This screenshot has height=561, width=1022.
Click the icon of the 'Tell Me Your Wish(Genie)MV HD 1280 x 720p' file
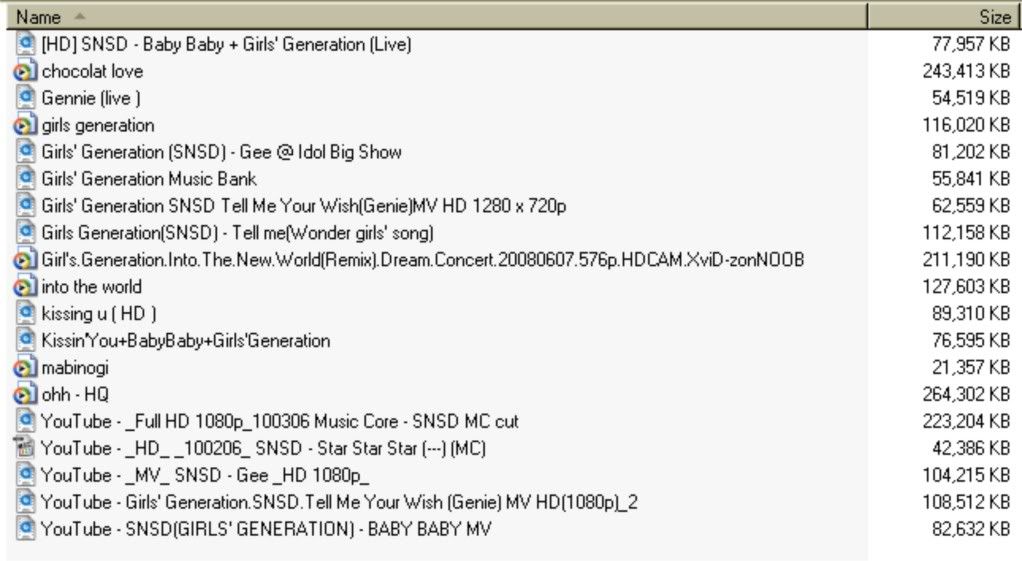tap(25, 205)
